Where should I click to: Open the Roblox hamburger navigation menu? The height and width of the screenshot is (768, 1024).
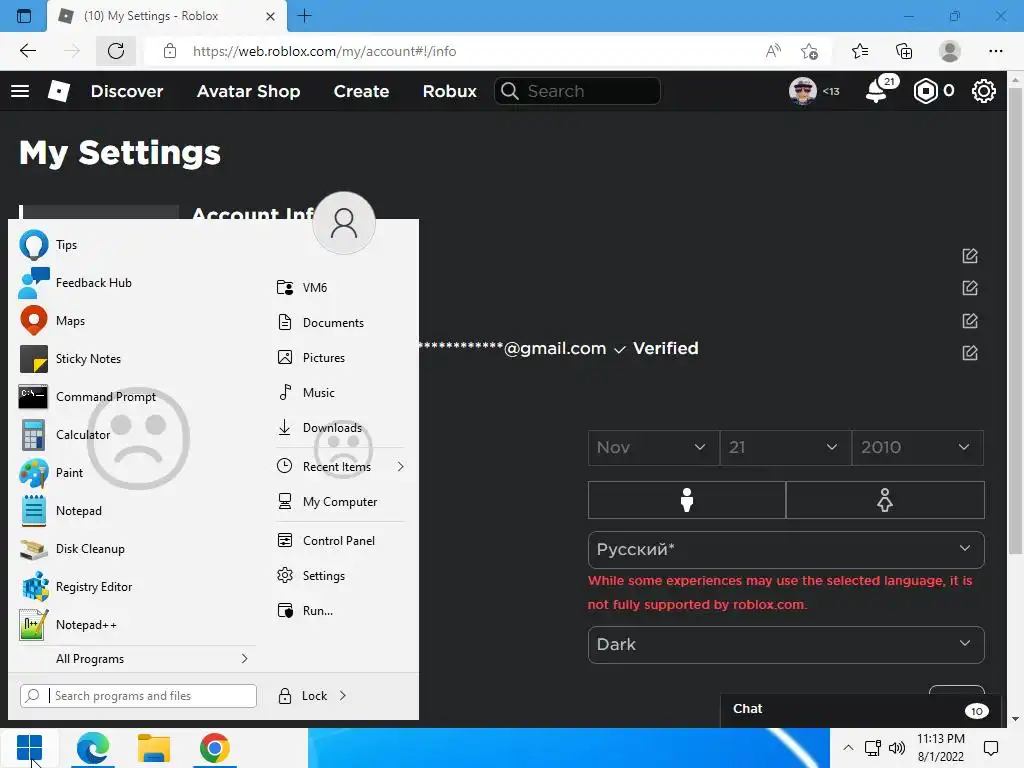pyautogui.click(x=20, y=91)
